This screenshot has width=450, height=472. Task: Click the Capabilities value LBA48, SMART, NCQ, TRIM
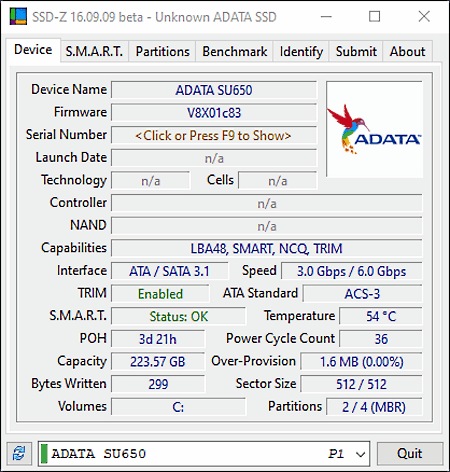coord(267,249)
